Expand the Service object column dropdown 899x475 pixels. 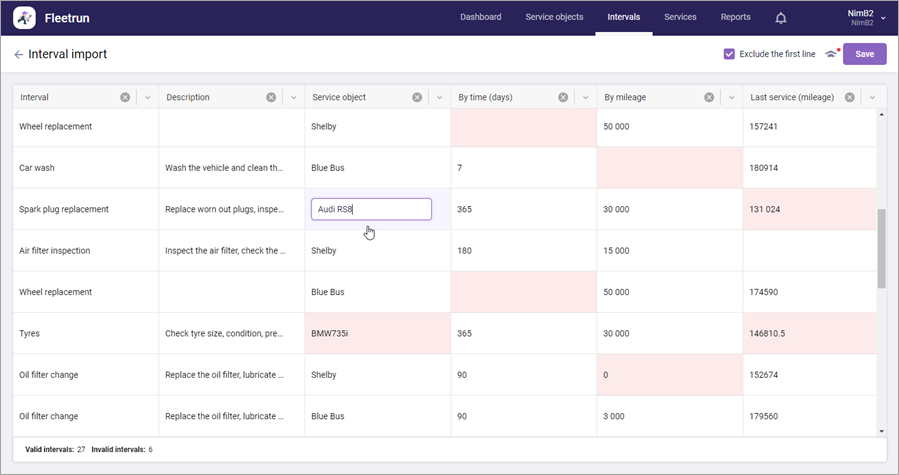439,98
